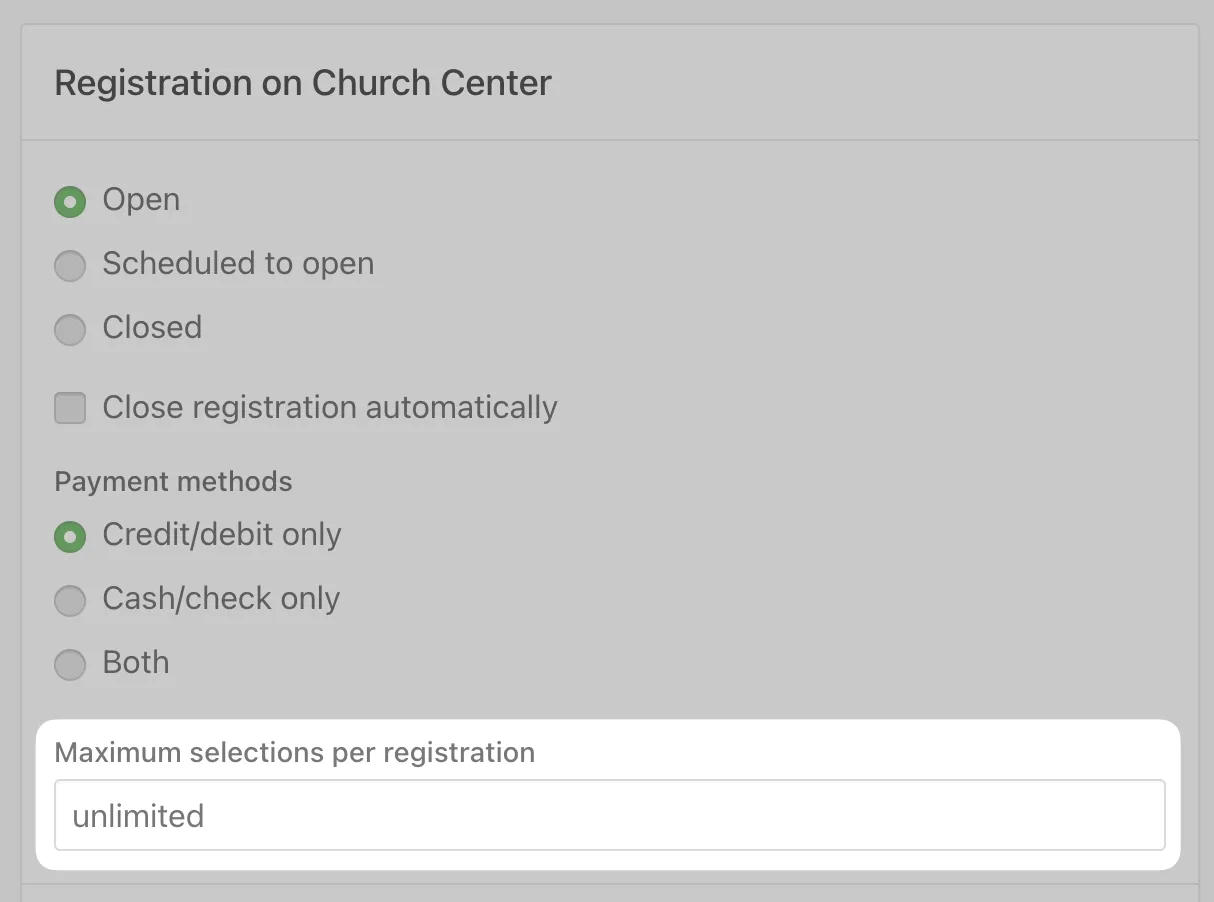1214x902 pixels.
Task: Click the "Open" label text
Action: [x=141, y=200]
